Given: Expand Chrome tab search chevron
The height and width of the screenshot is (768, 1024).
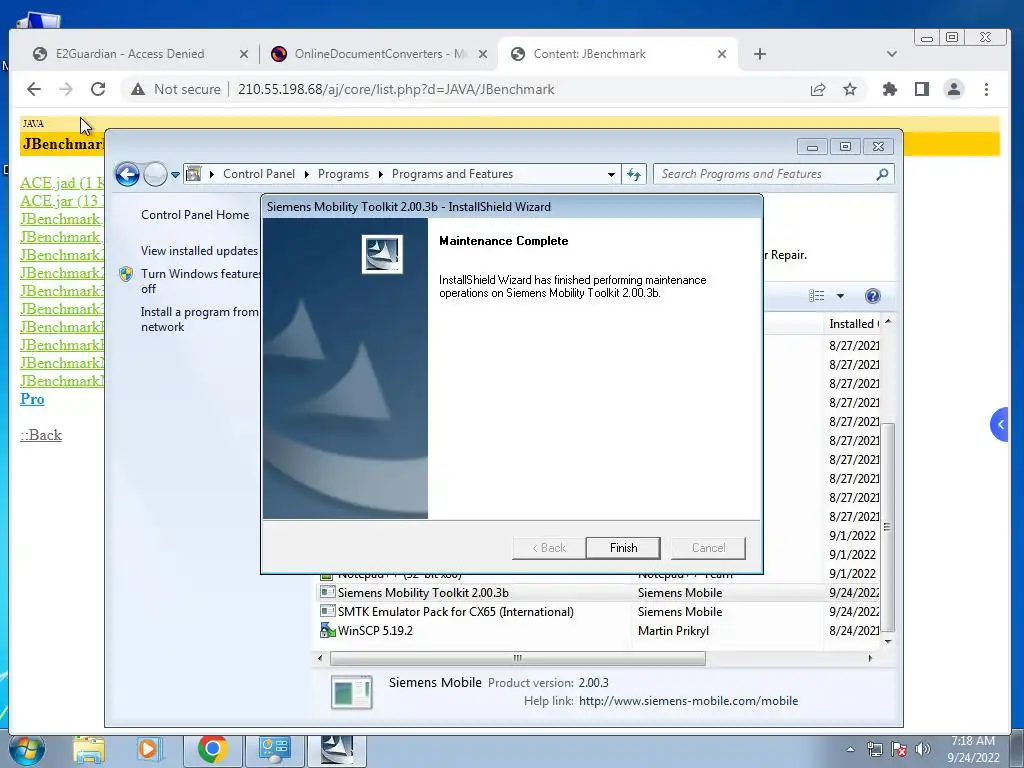Looking at the screenshot, I should 891,54.
